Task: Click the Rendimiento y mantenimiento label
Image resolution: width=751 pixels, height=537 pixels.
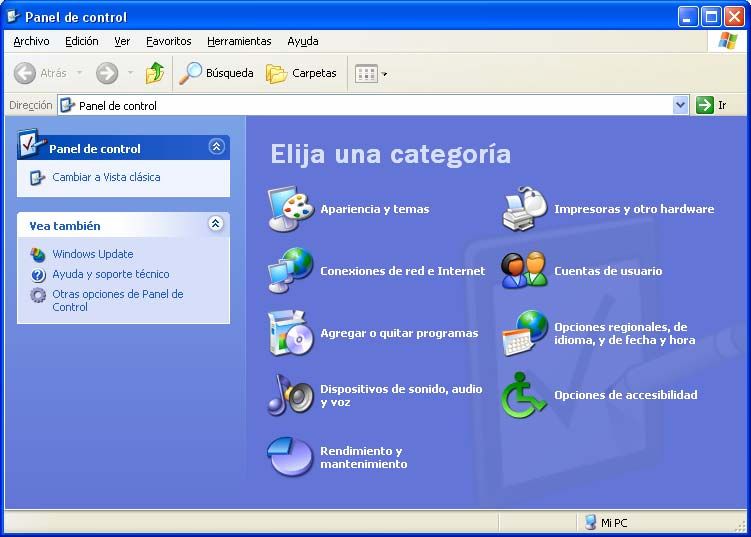Action: [x=364, y=457]
